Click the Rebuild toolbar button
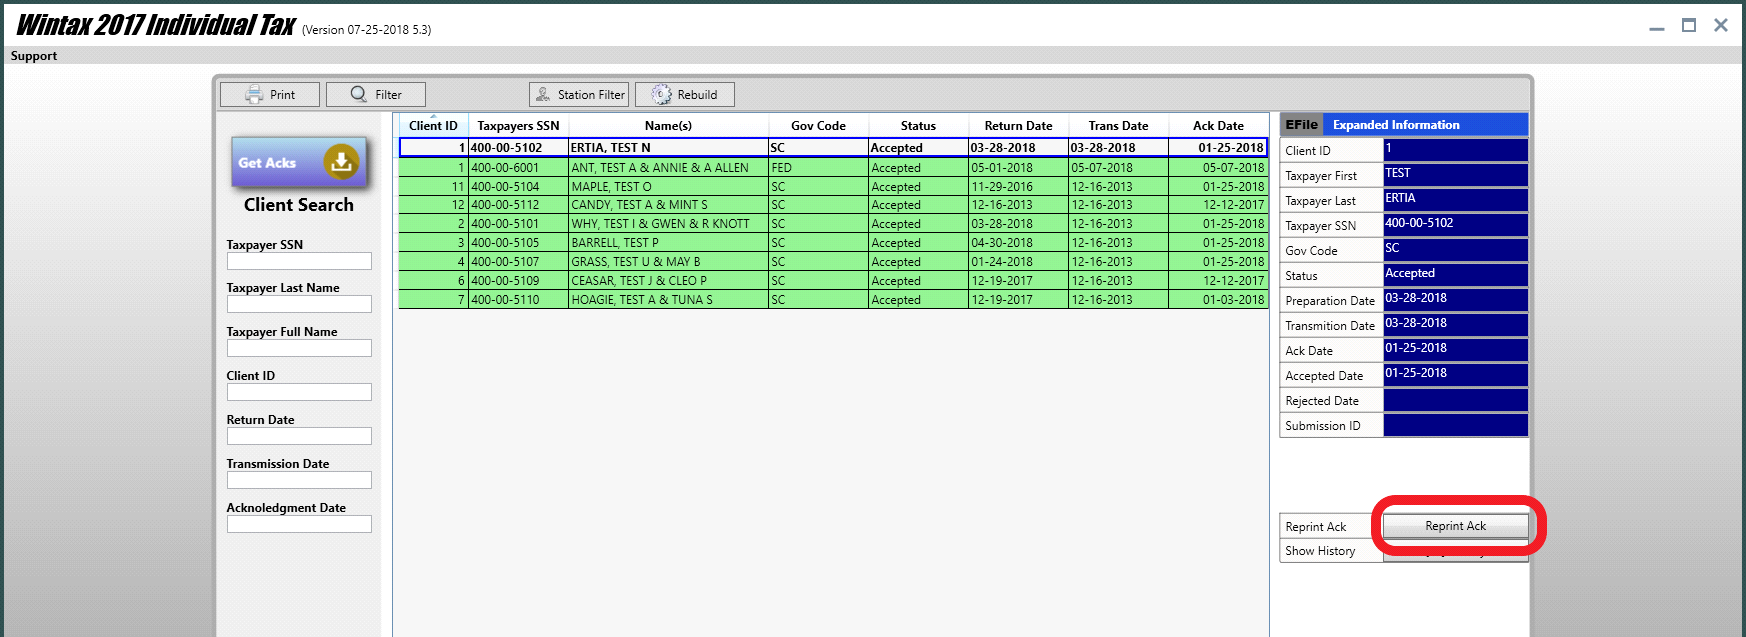The height and width of the screenshot is (637, 1746). [x=685, y=94]
